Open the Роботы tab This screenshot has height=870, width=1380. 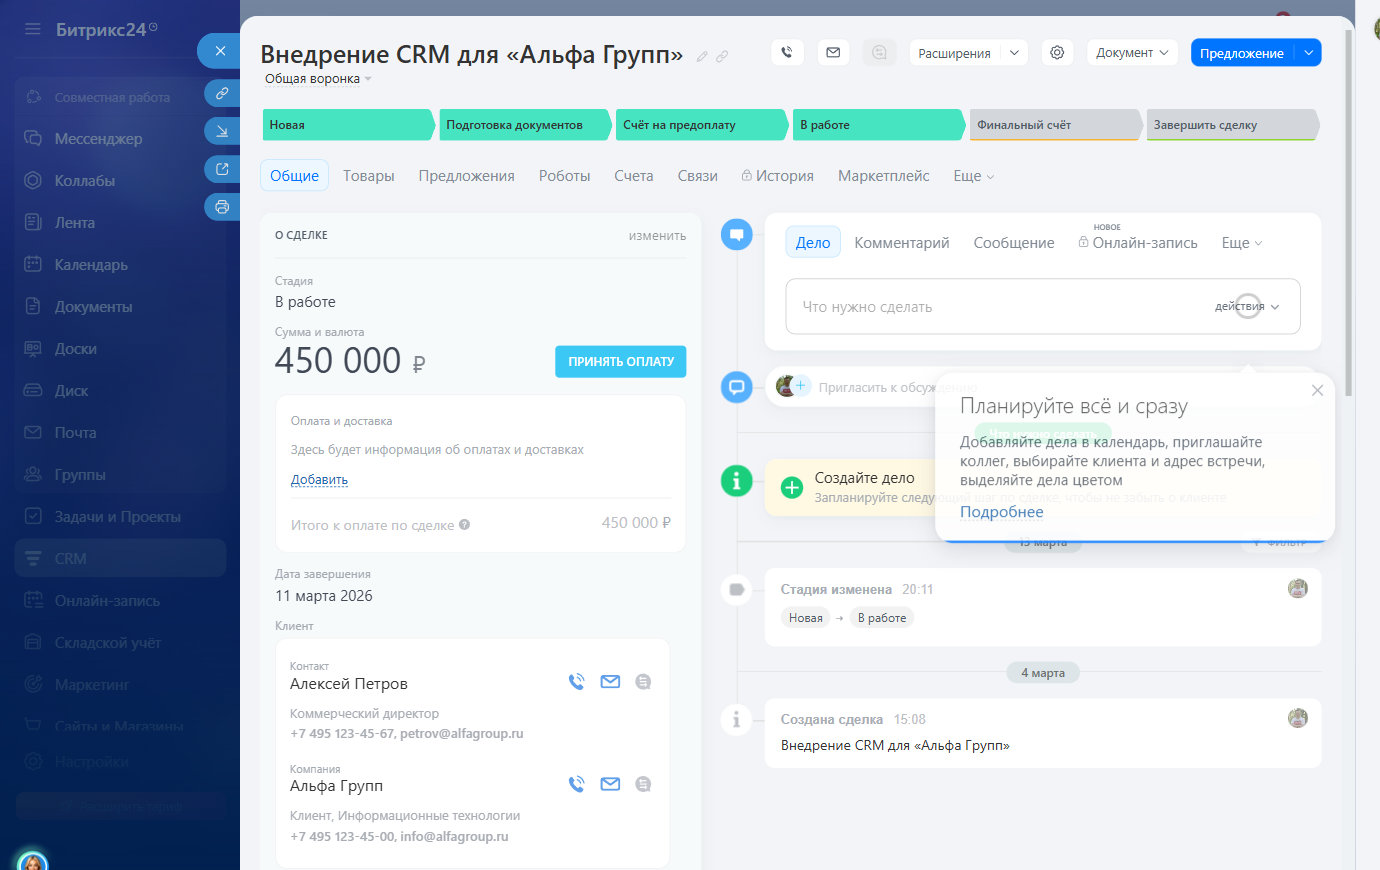pyautogui.click(x=565, y=176)
